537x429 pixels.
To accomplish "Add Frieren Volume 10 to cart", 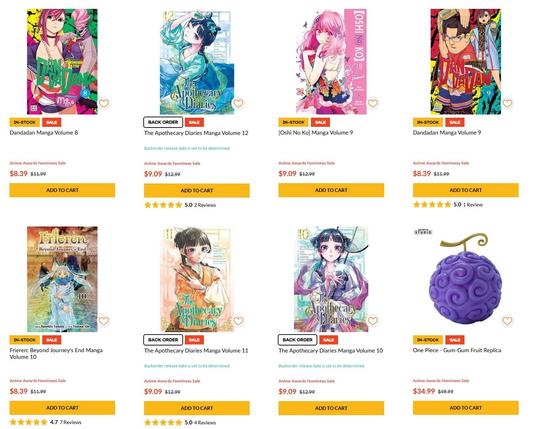I will [x=62, y=408].
